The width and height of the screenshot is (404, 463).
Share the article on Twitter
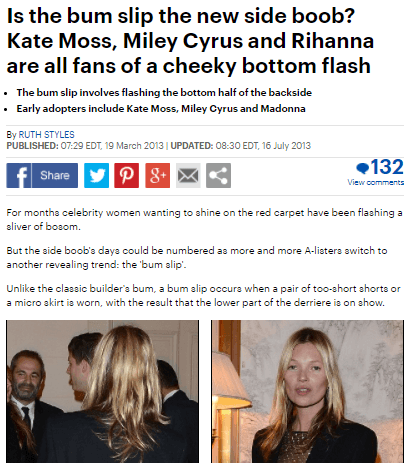[96, 175]
